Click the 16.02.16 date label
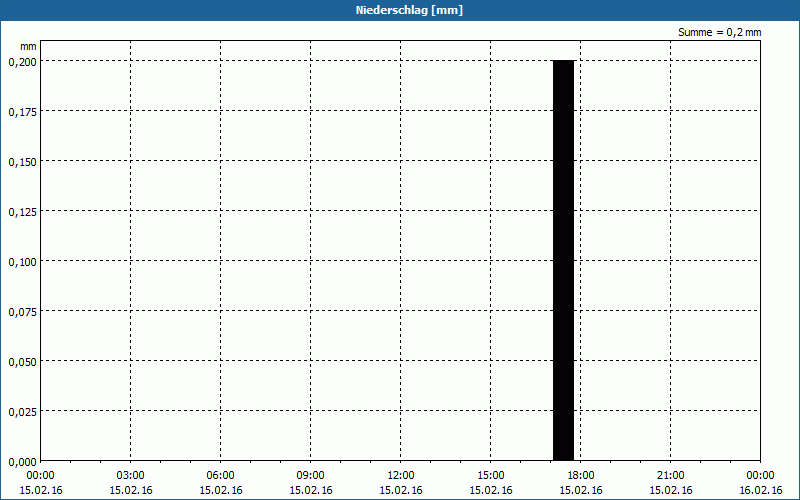Screen dimensions: 800x500 click(x=761, y=490)
